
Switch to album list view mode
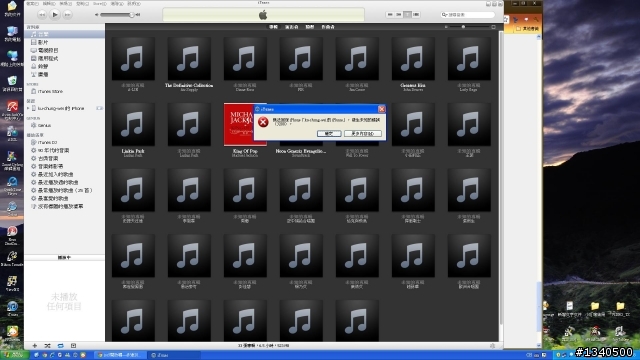click(399, 15)
